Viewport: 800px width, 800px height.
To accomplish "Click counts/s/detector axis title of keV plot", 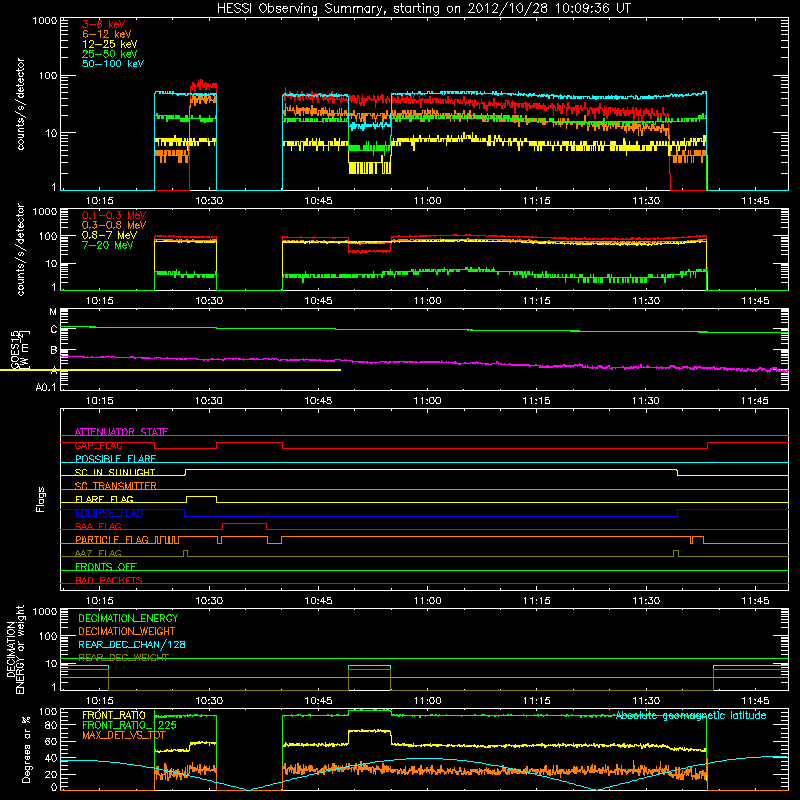I will [x=20, y=104].
